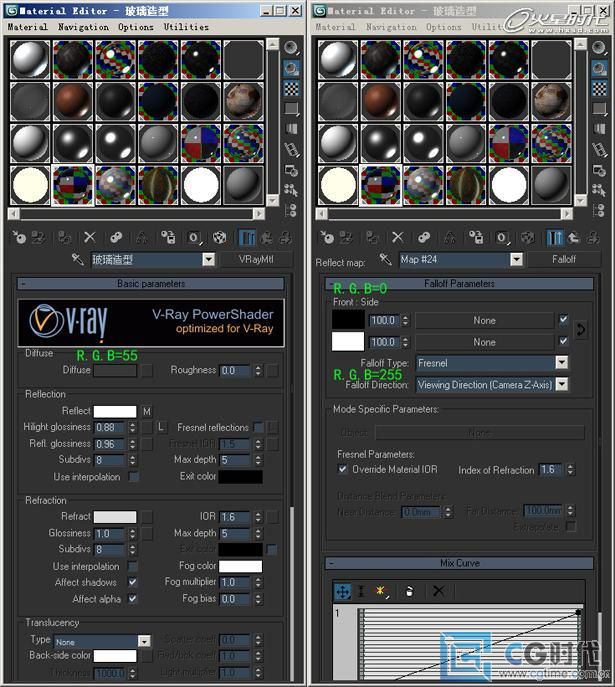Pick material eyedropper next to Map #24

(x=384, y=260)
